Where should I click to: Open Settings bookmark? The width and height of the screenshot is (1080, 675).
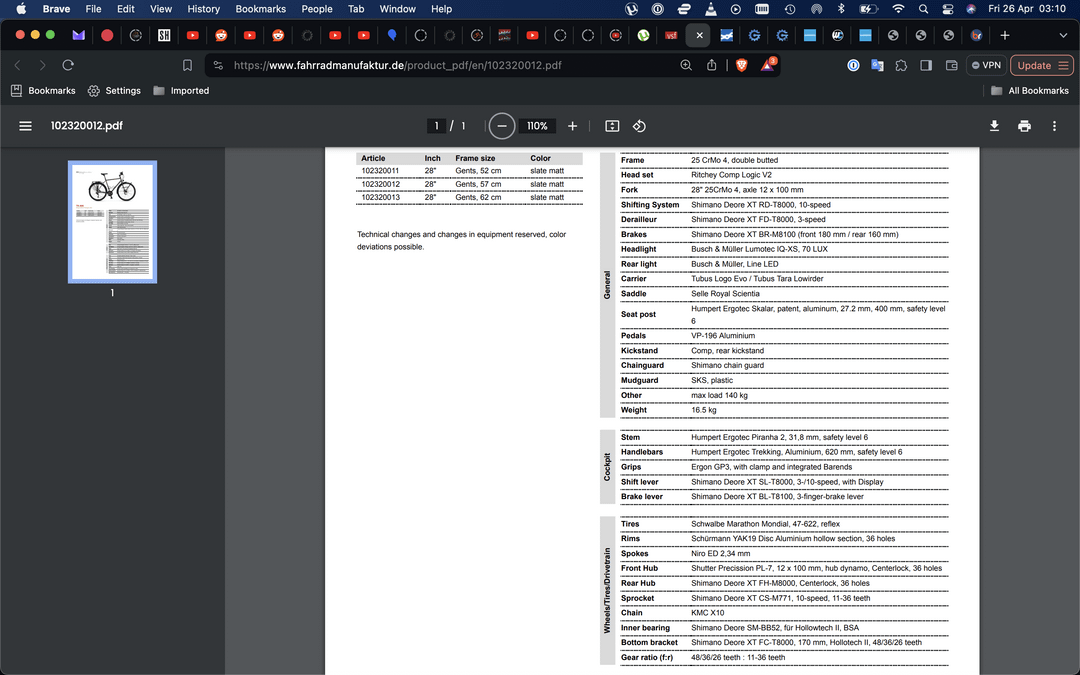point(114,90)
